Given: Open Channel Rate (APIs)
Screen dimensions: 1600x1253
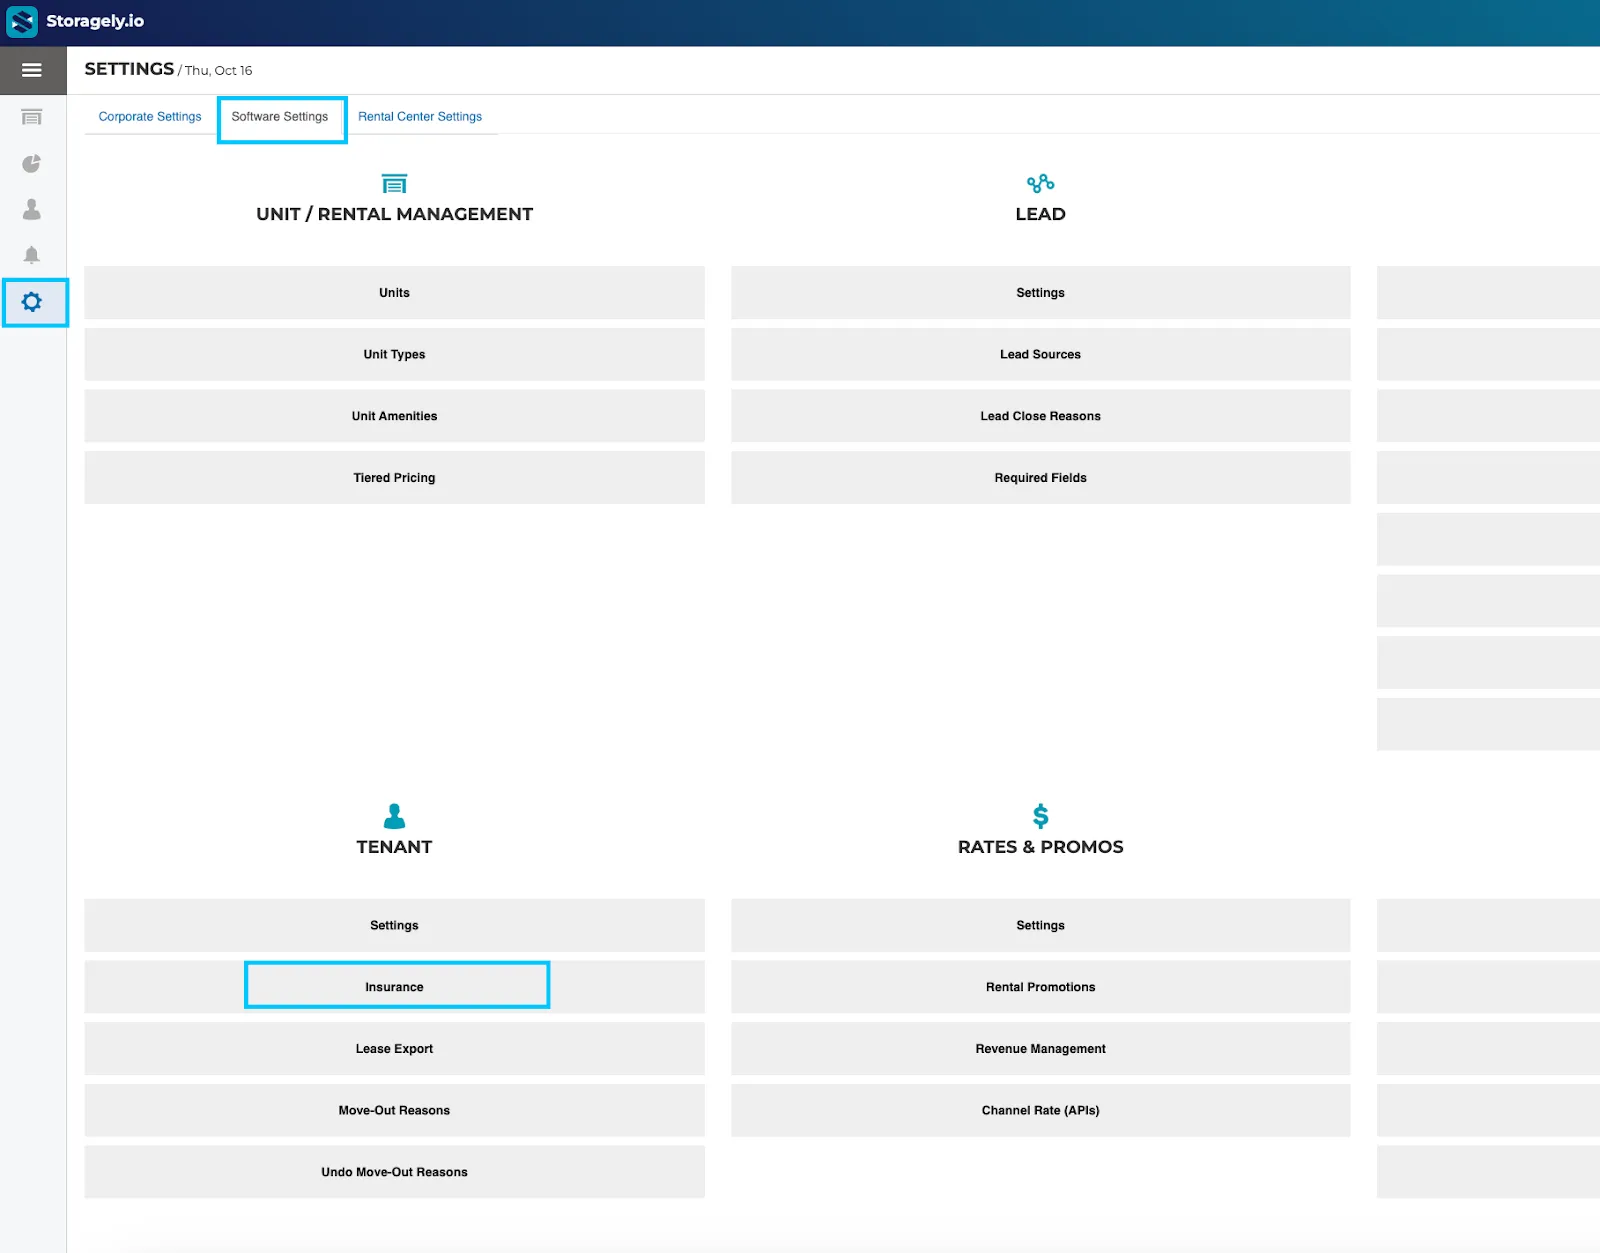Looking at the screenshot, I should tap(1040, 1111).
